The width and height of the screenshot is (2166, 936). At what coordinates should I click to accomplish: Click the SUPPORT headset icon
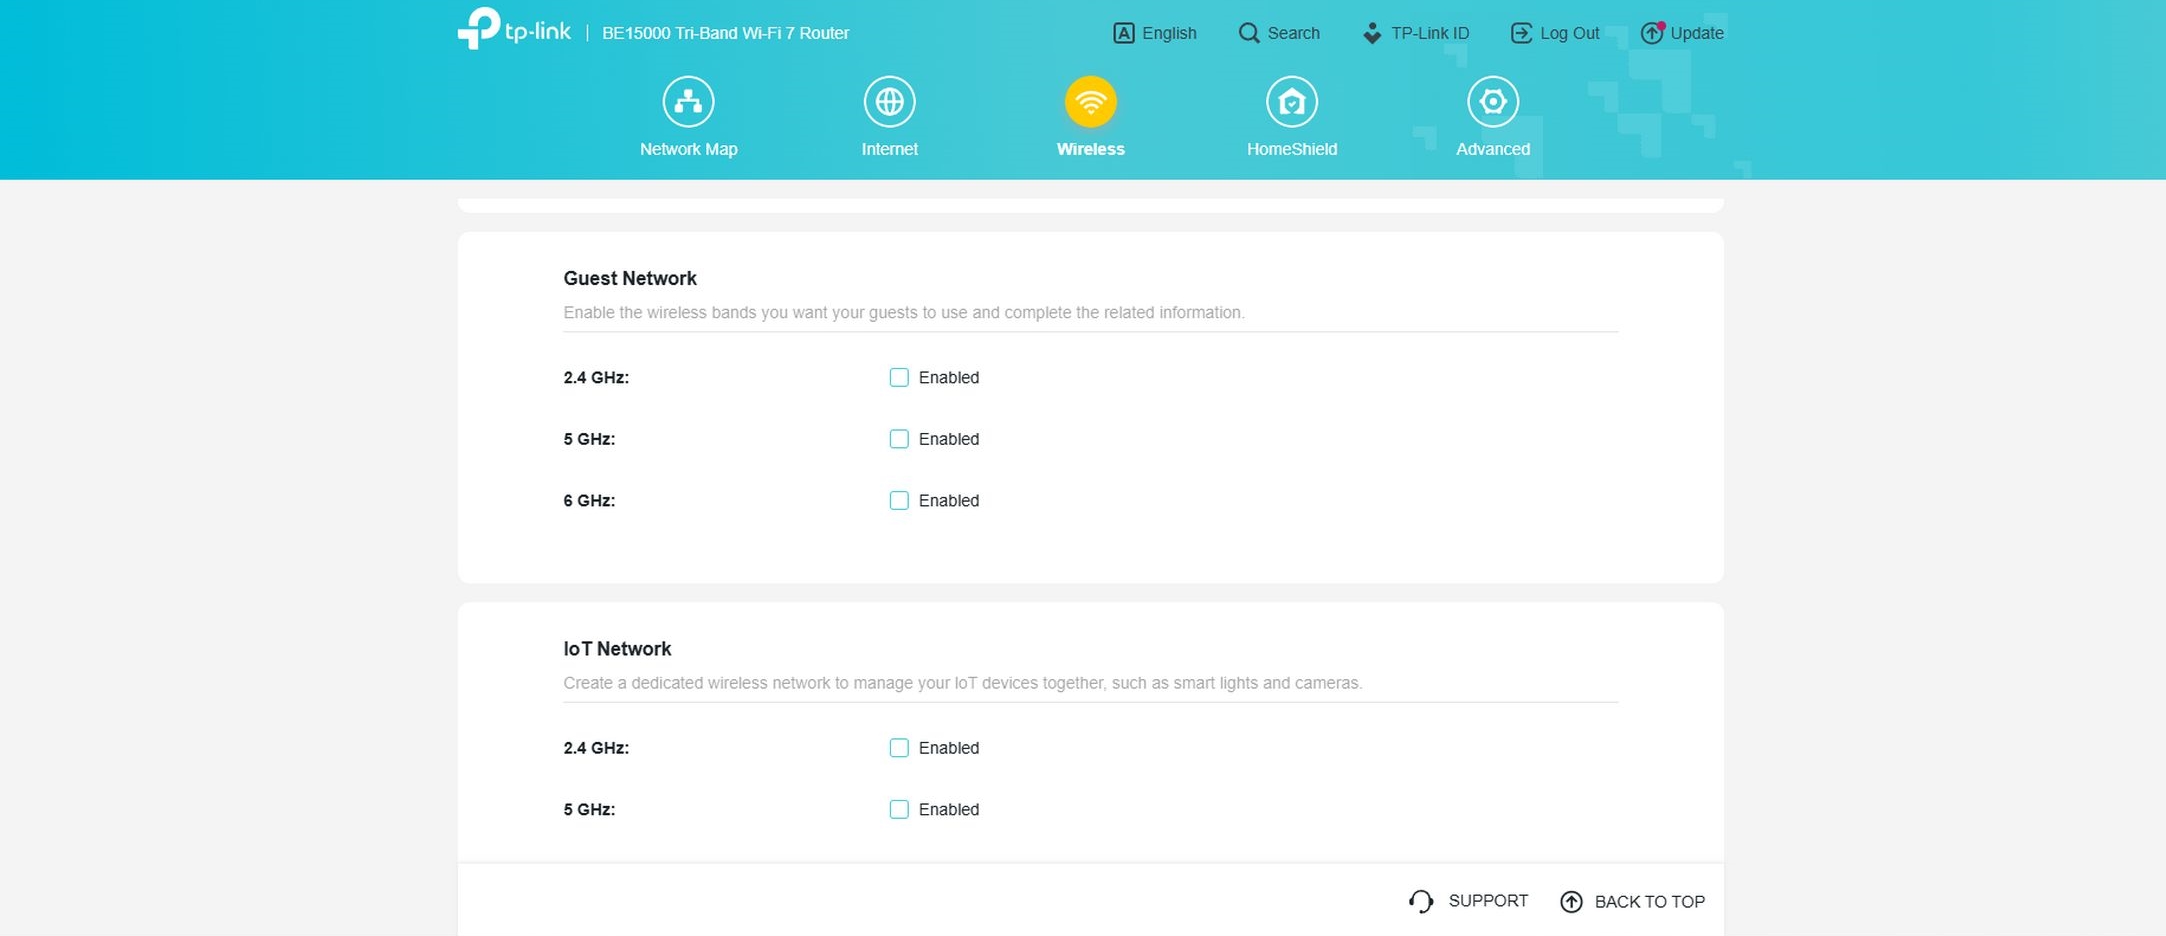[x=1421, y=901]
